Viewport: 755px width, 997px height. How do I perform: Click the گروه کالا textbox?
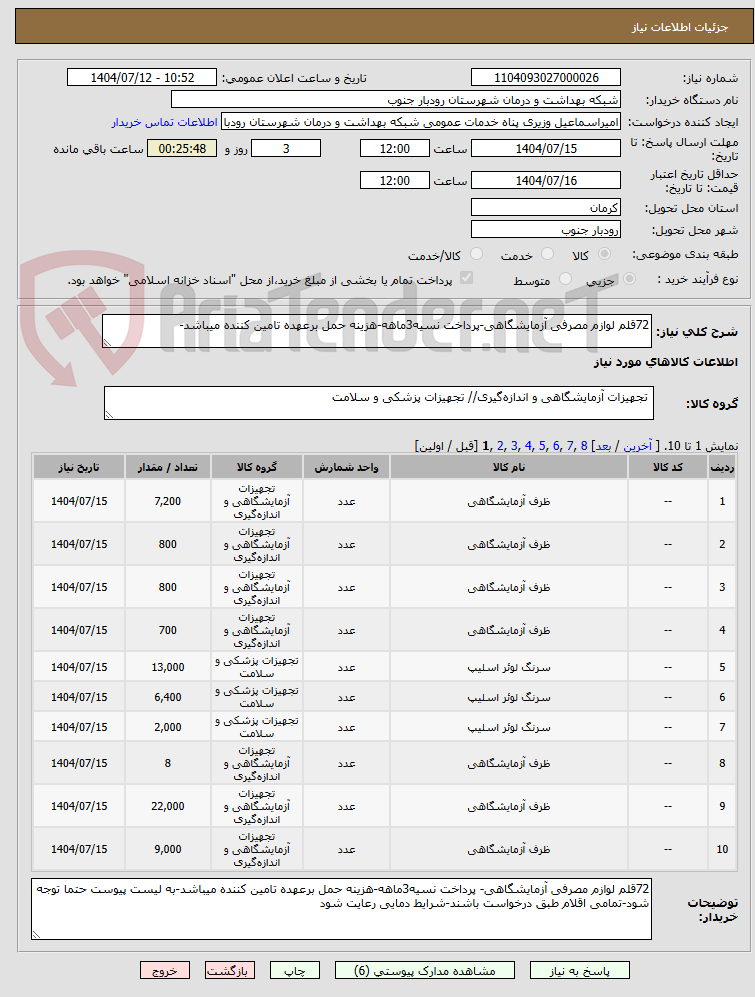378,402
